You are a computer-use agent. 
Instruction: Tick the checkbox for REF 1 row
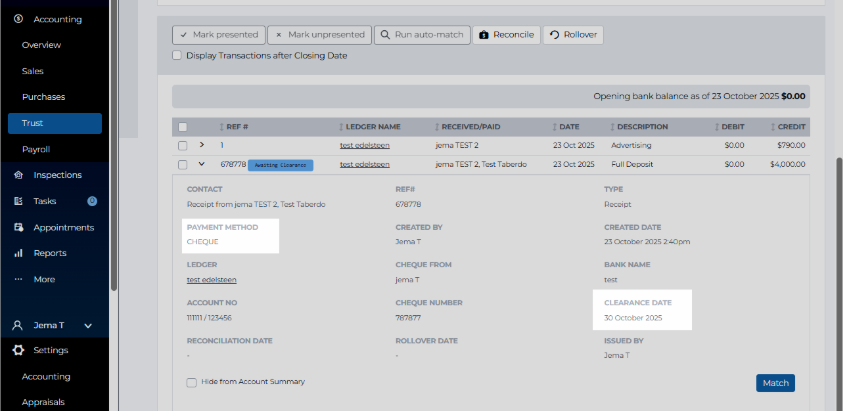click(183, 146)
